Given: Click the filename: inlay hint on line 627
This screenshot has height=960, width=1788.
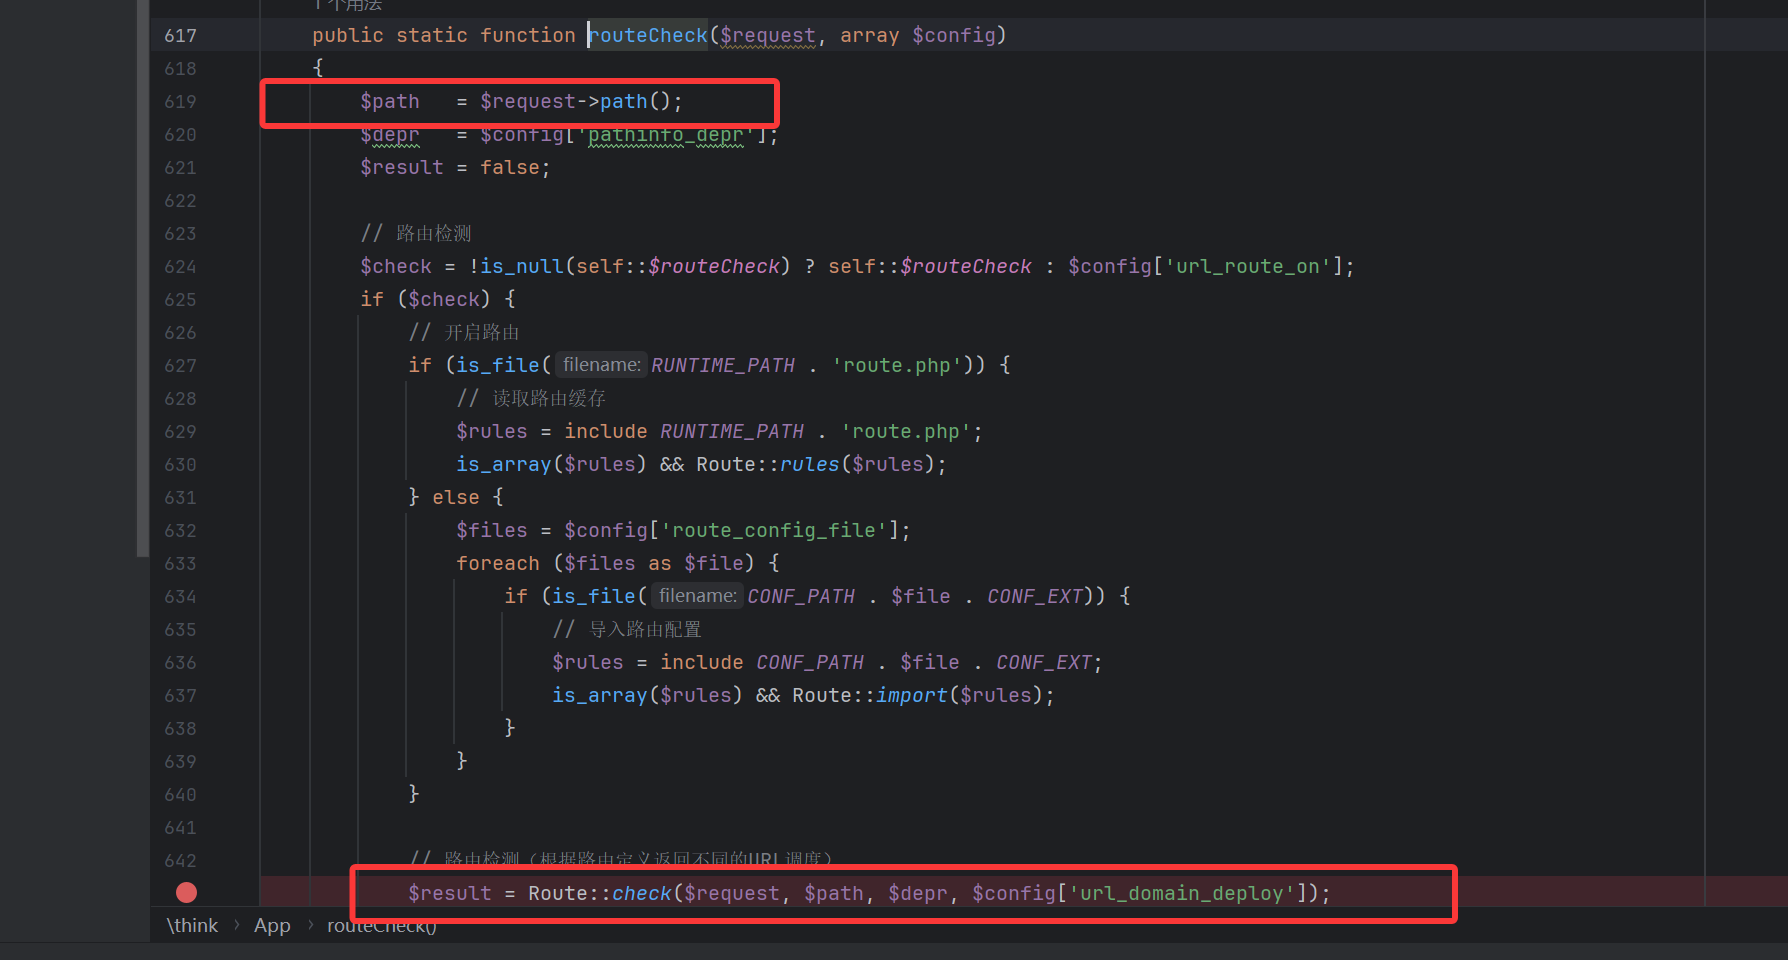Looking at the screenshot, I should coord(601,365).
